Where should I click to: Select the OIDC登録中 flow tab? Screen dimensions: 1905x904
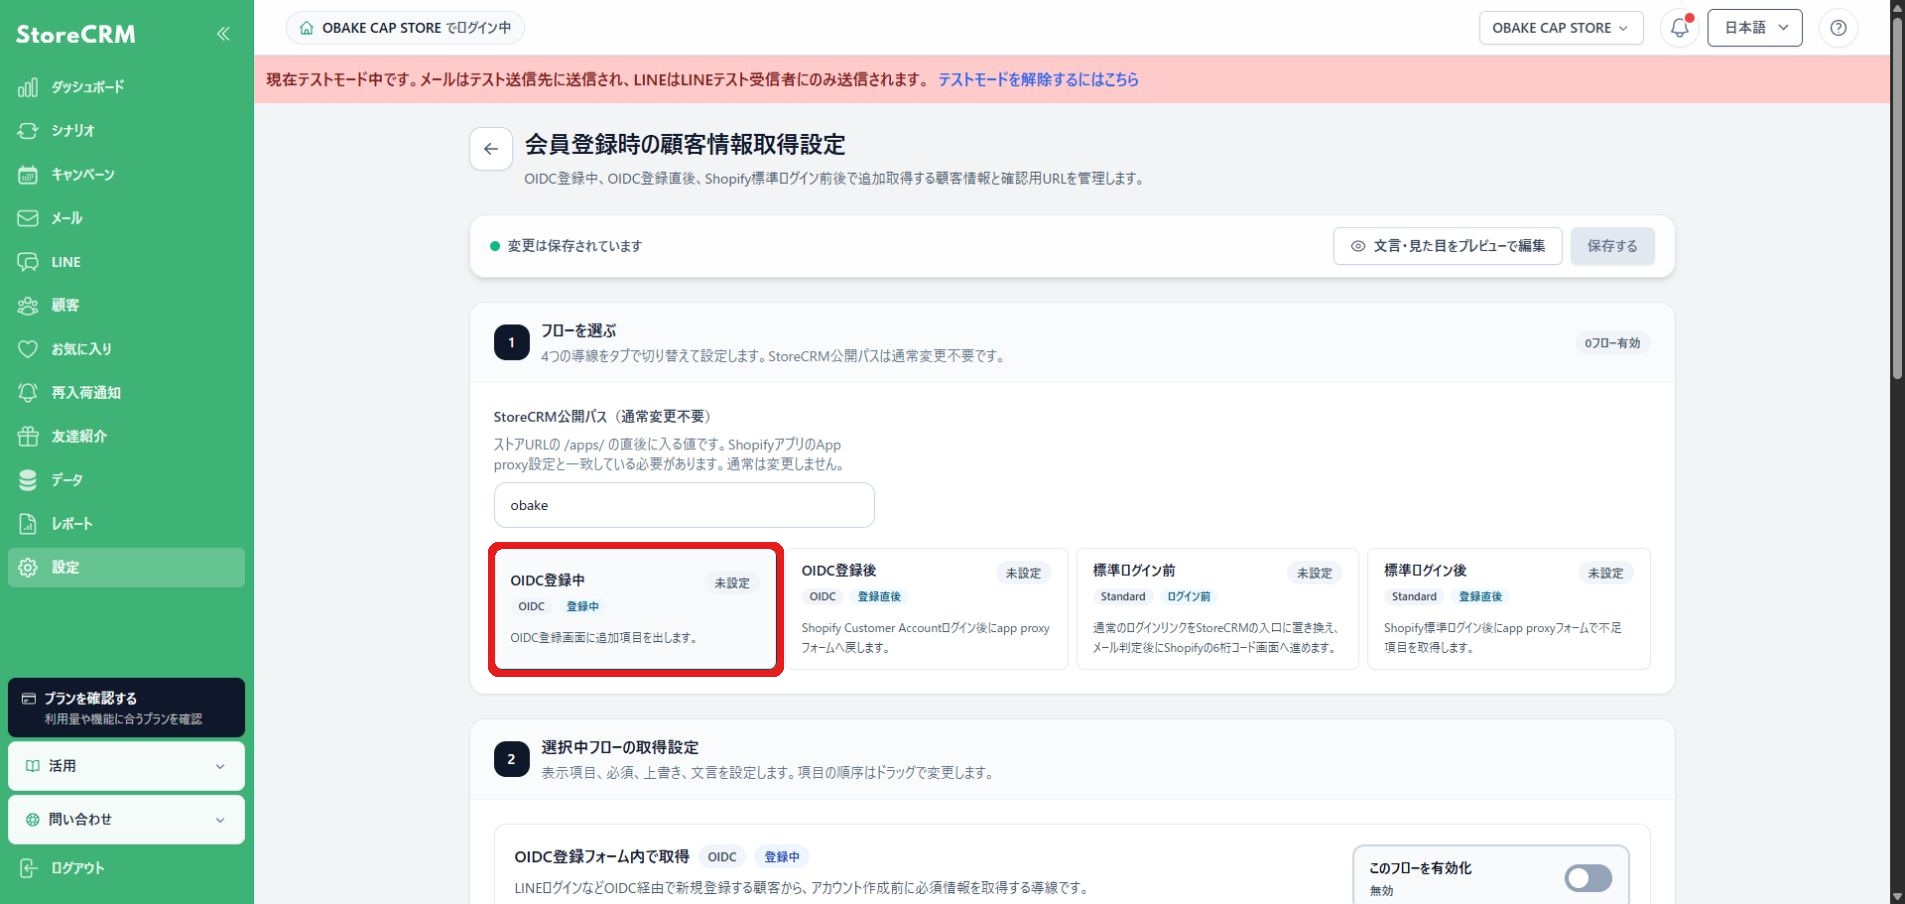(x=636, y=609)
